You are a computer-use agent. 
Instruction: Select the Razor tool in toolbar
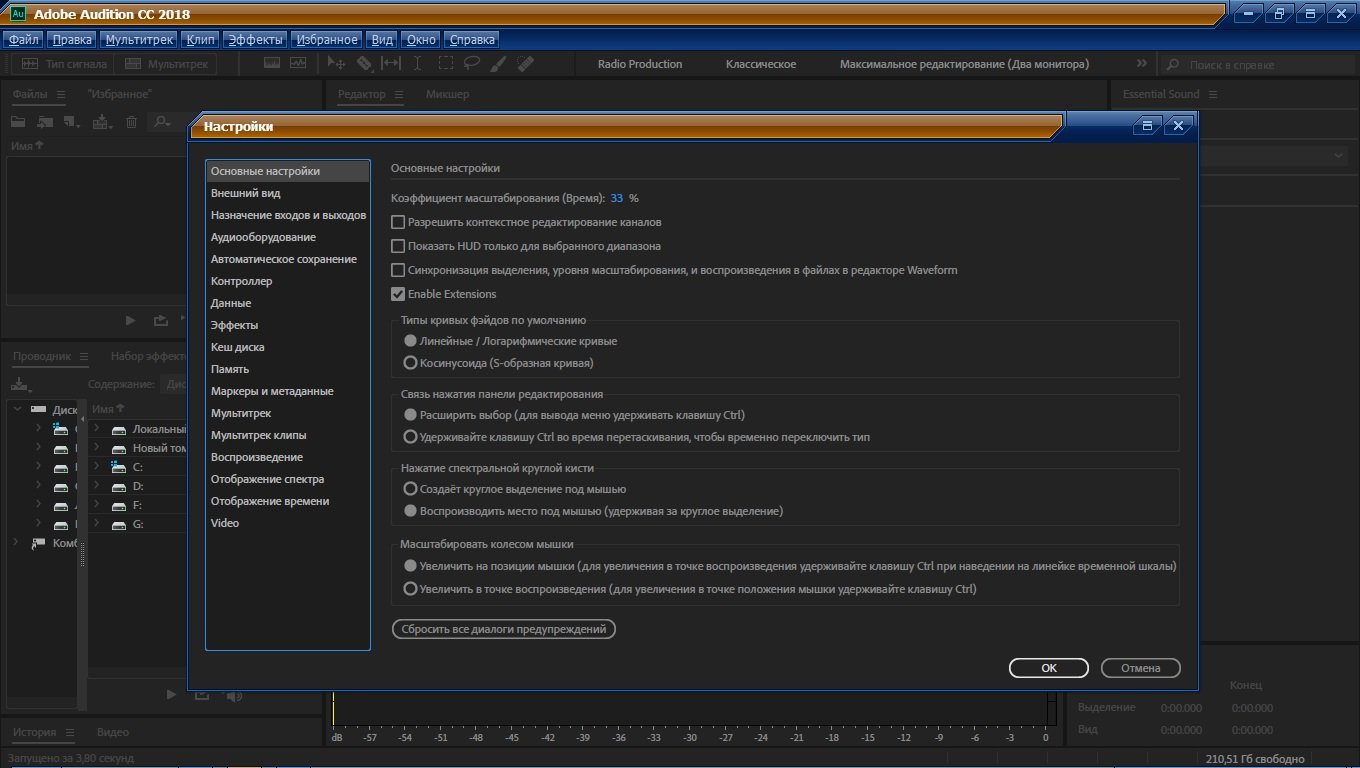[364, 63]
